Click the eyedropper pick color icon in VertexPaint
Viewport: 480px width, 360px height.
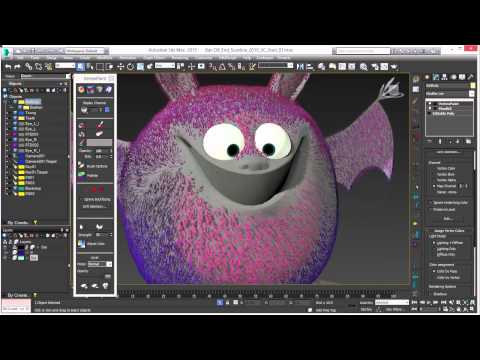pos(82,143)
